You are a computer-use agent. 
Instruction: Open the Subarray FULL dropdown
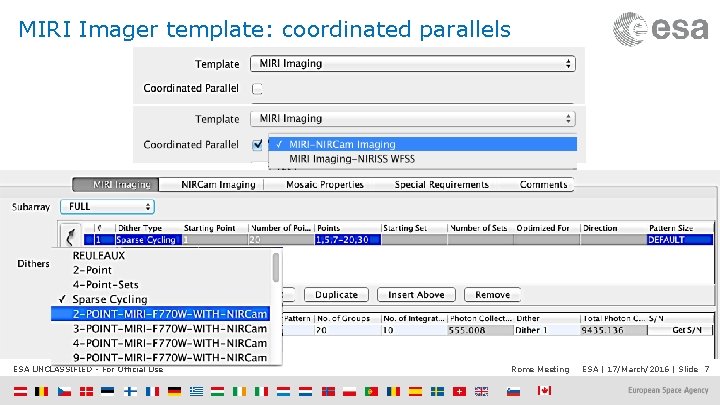pyautogui.click(x=107, y=207)
